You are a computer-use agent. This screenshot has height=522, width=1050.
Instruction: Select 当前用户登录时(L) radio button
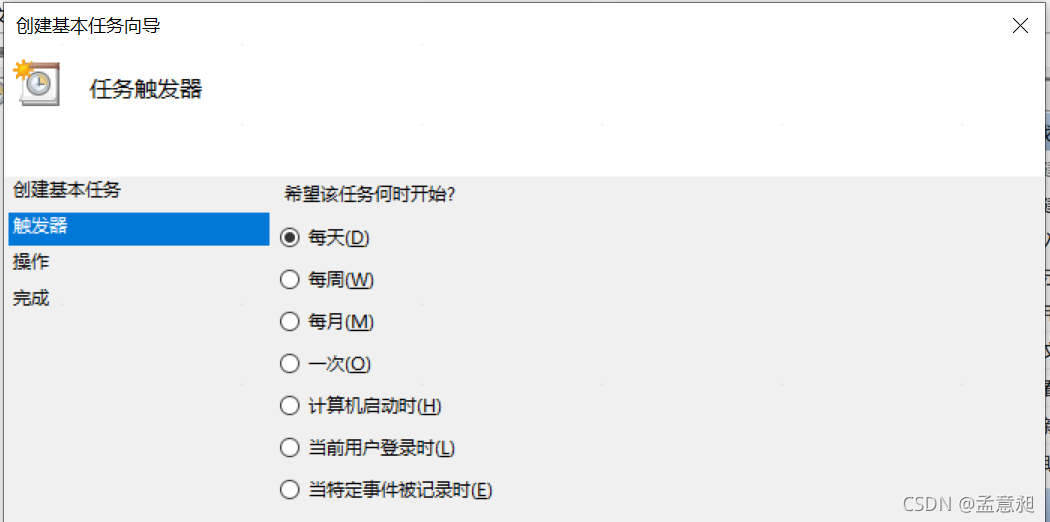(290, 448)
